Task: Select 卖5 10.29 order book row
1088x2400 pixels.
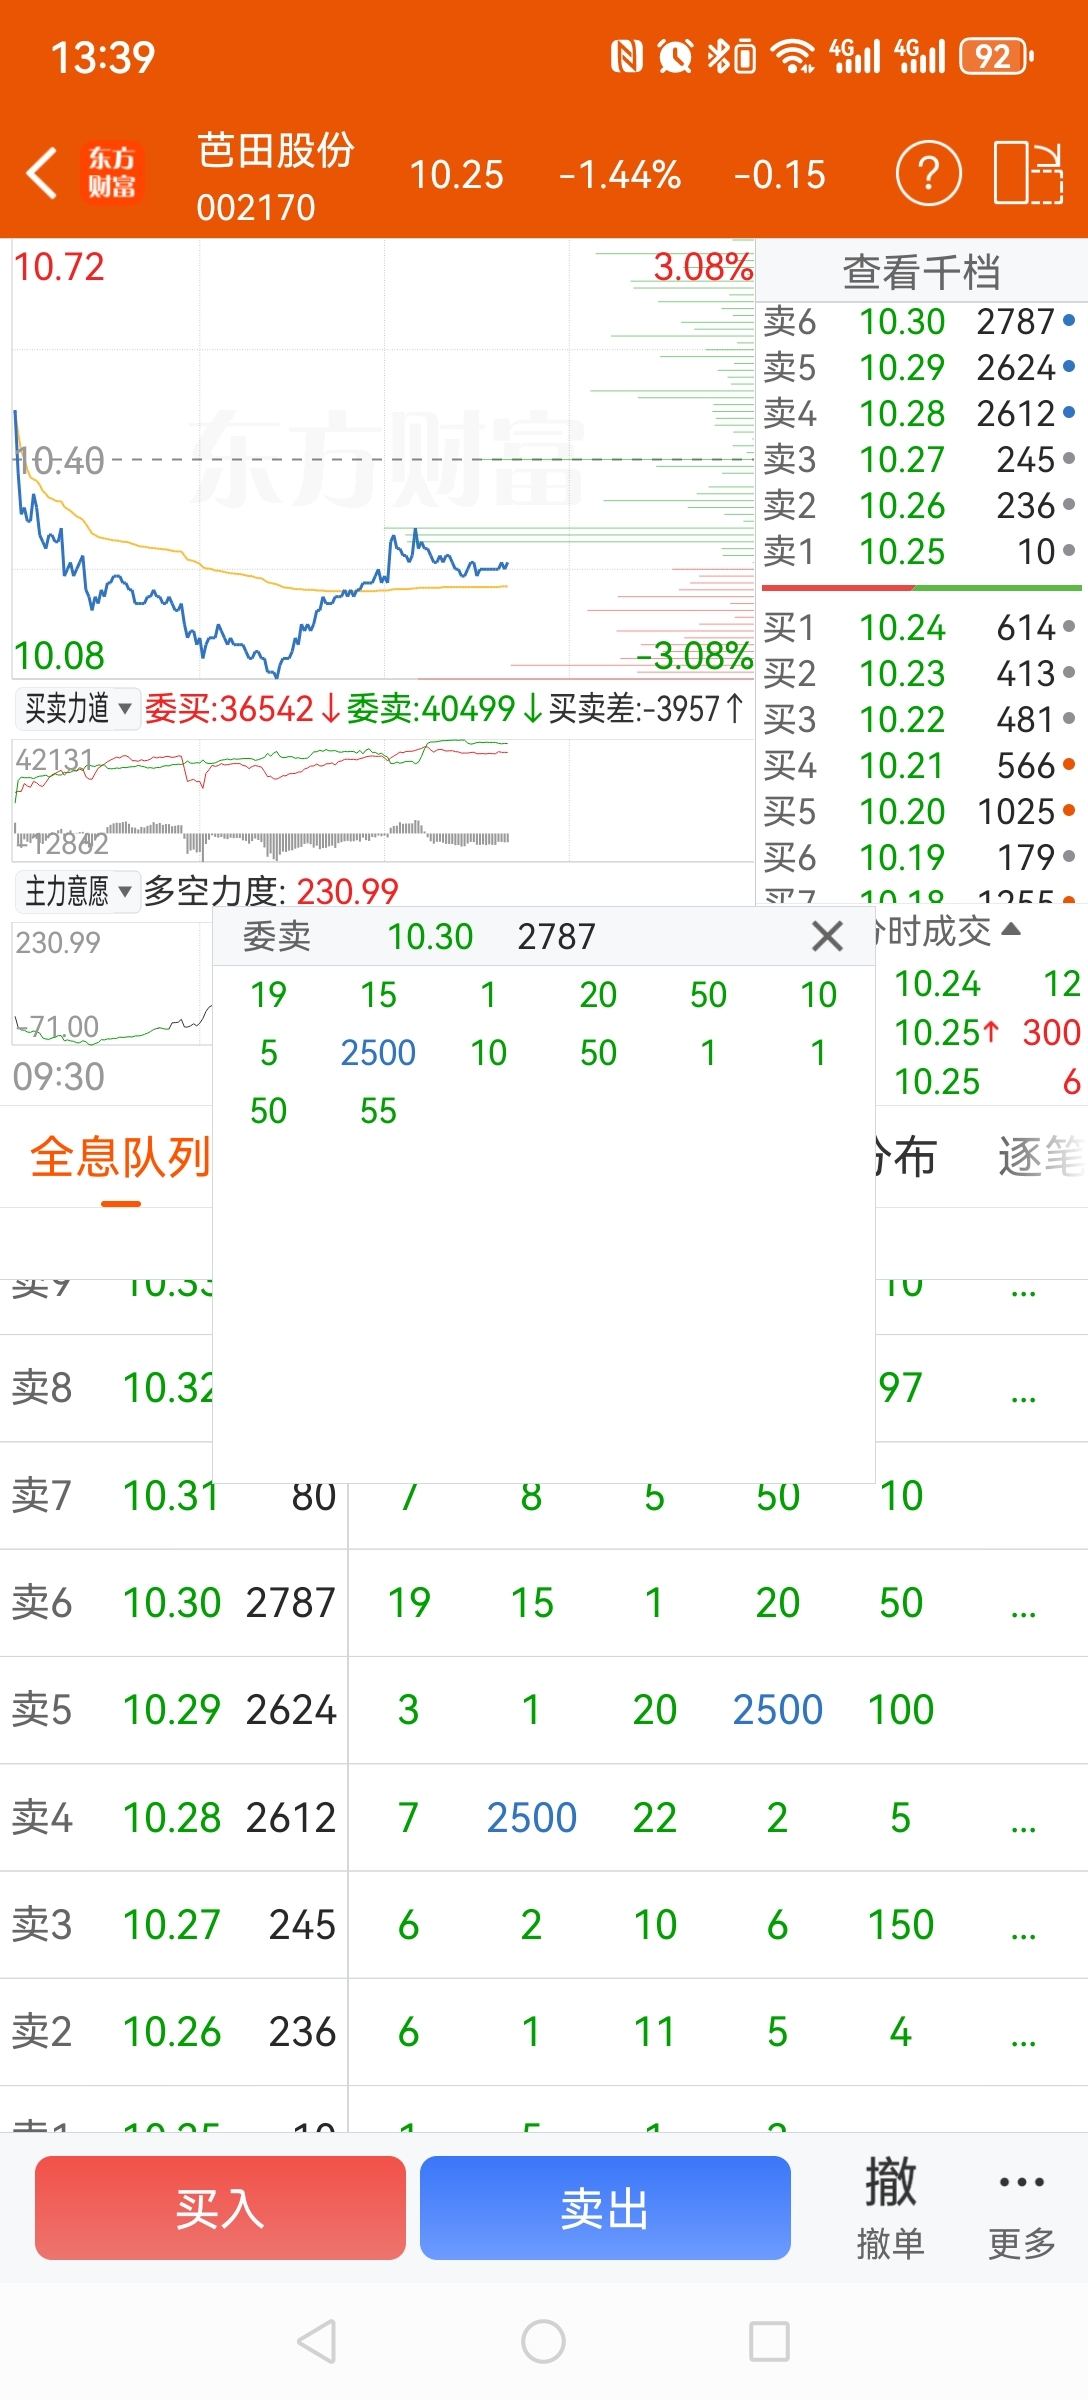Action: click(x=920, y=367)
